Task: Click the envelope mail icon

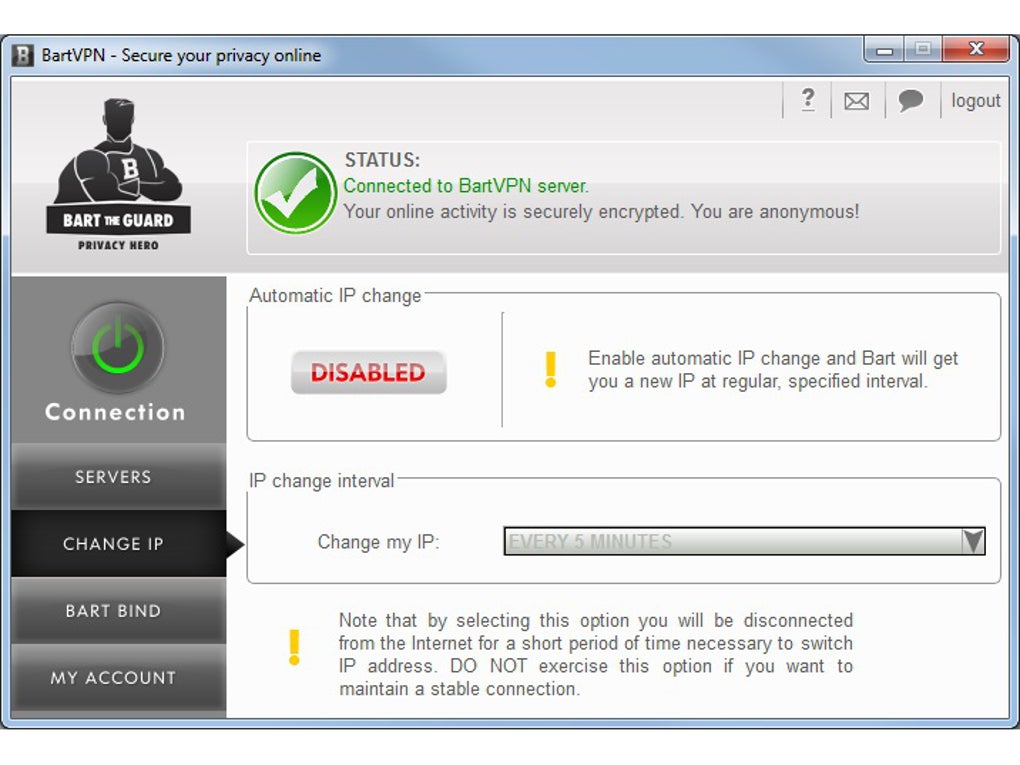Action: pyautogui.click(x=856, y=101)
